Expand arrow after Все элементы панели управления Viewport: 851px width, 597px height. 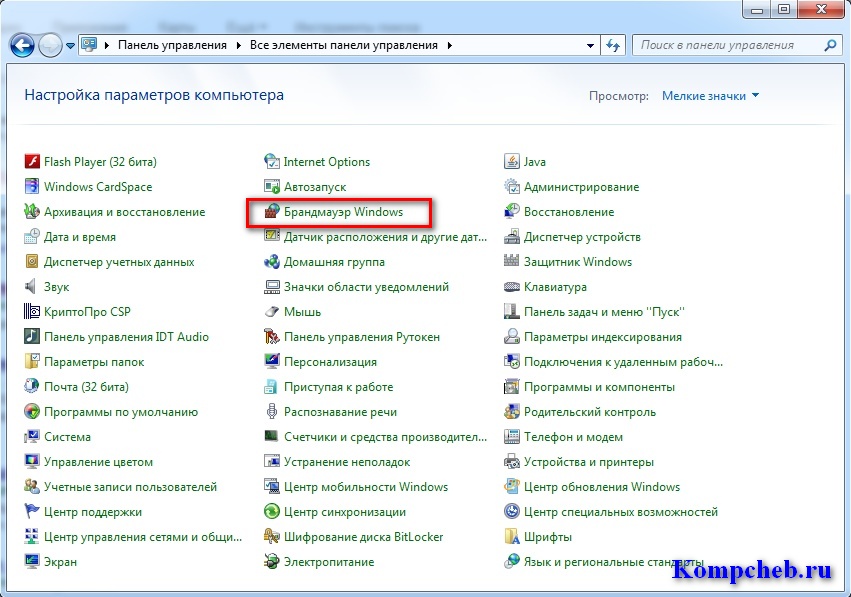tap(449, 46)
